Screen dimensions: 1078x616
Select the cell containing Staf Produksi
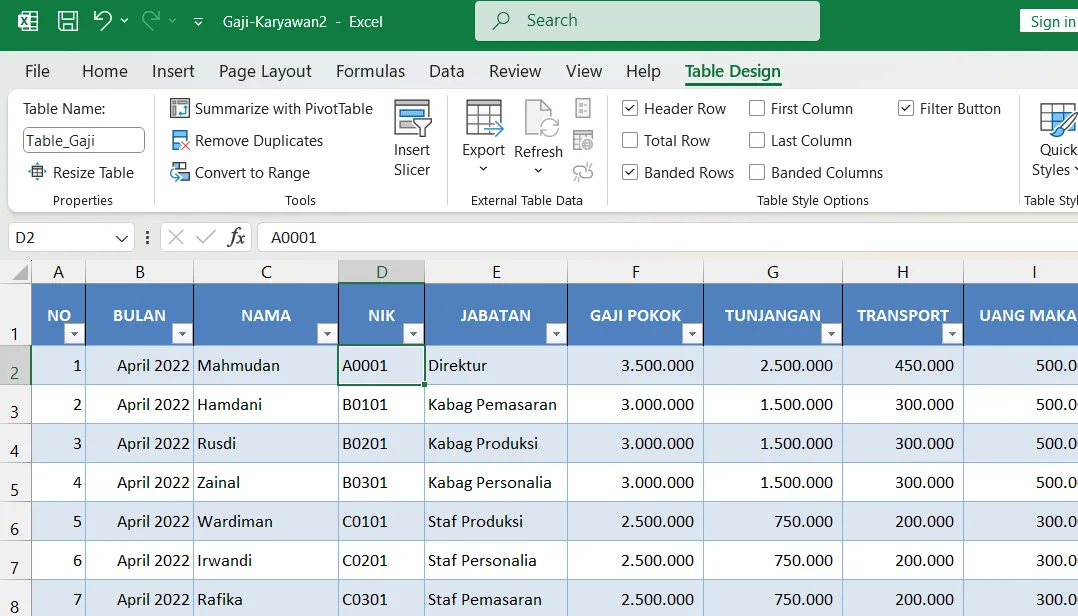pyautogui.click(x=496, y=521)
